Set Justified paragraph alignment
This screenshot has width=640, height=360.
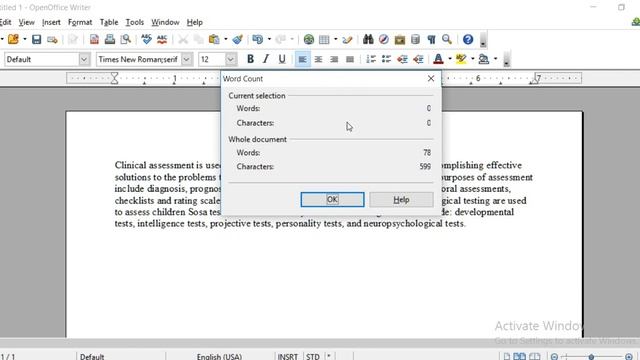[350, 59]
